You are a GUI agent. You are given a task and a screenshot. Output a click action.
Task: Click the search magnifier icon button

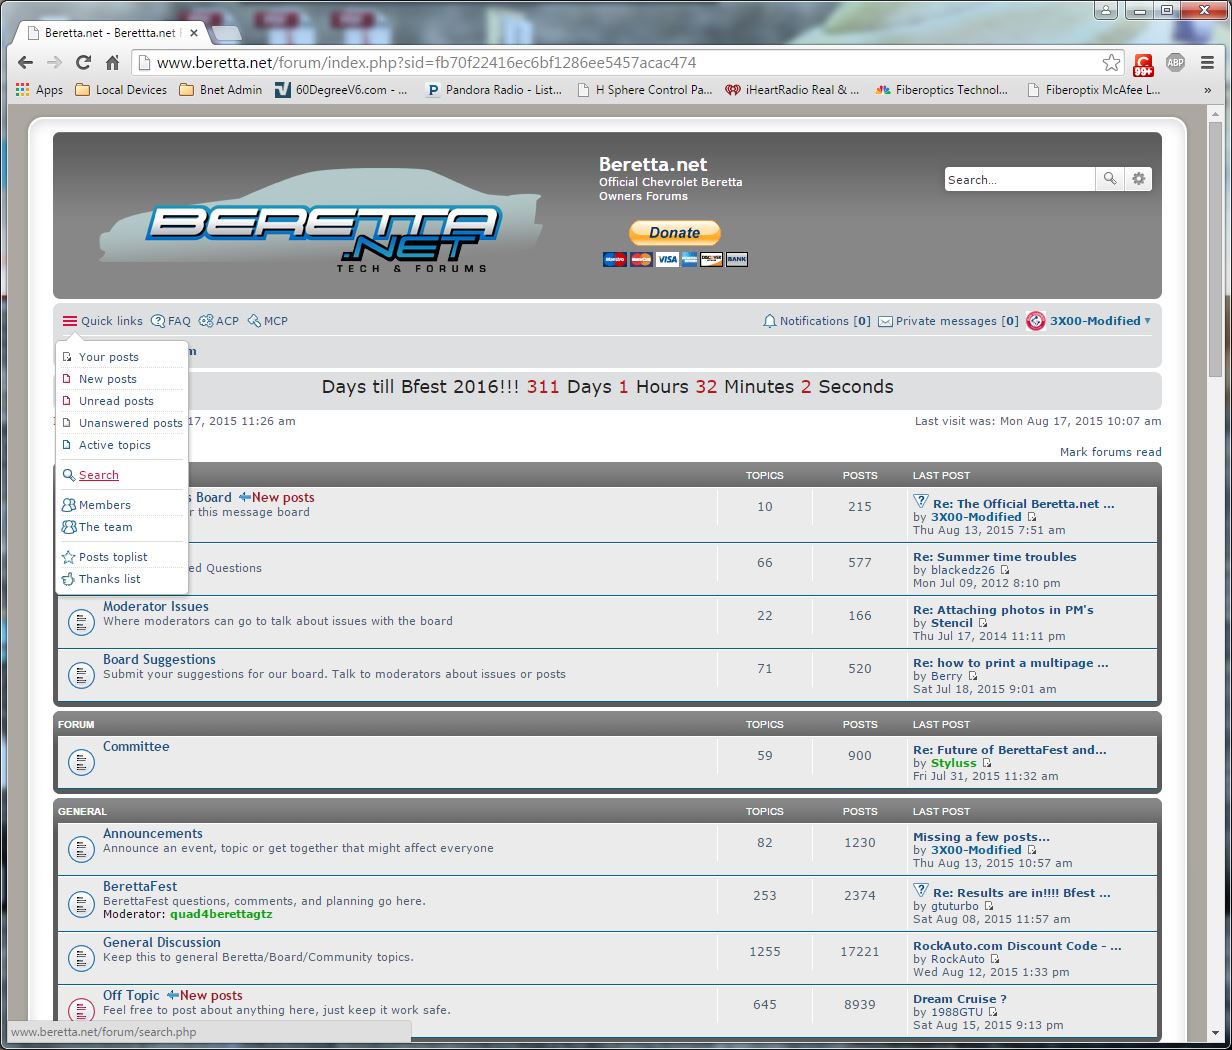[1110, 179]
